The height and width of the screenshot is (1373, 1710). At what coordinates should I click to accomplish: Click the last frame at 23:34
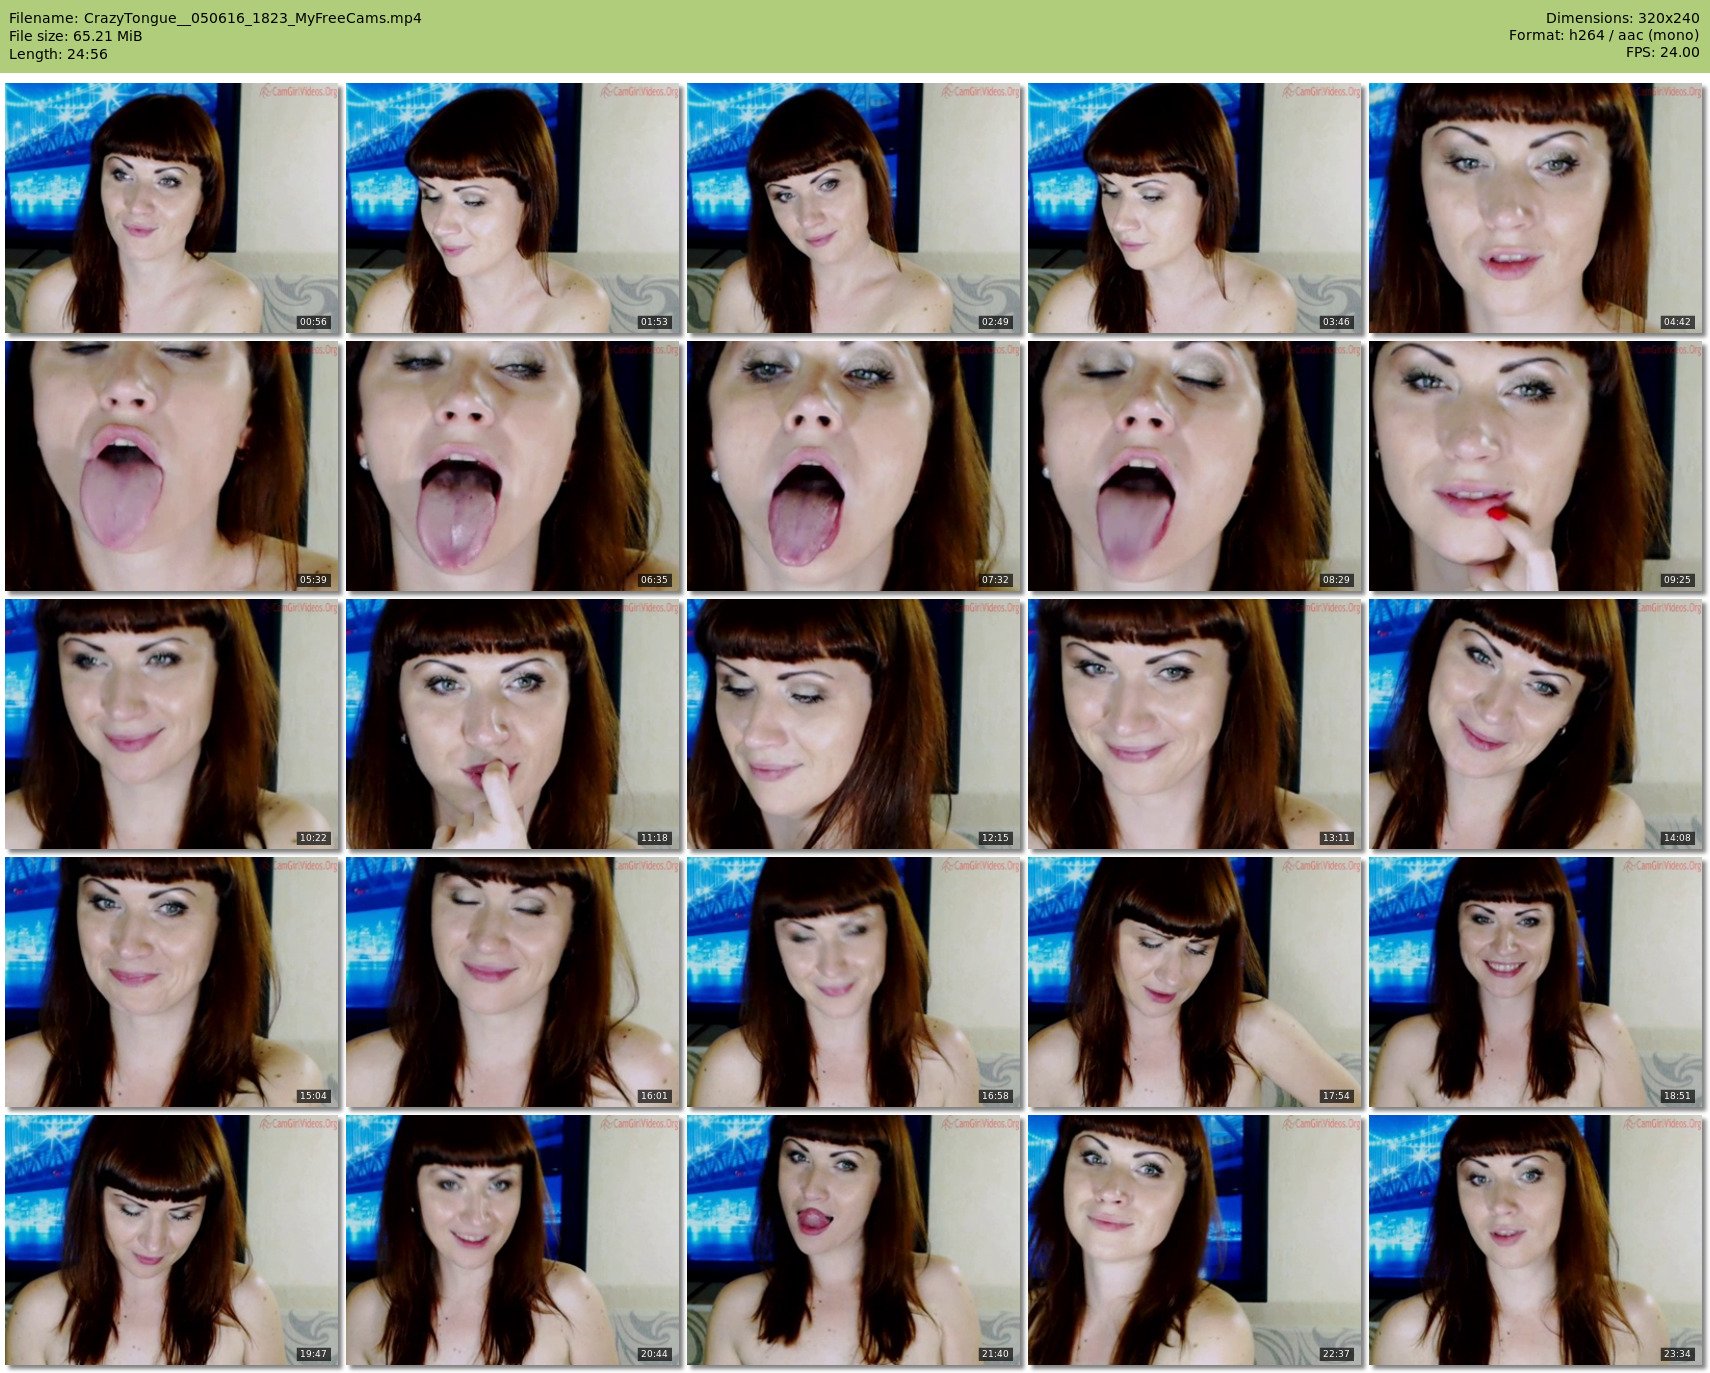(x=1536, y=1240)
